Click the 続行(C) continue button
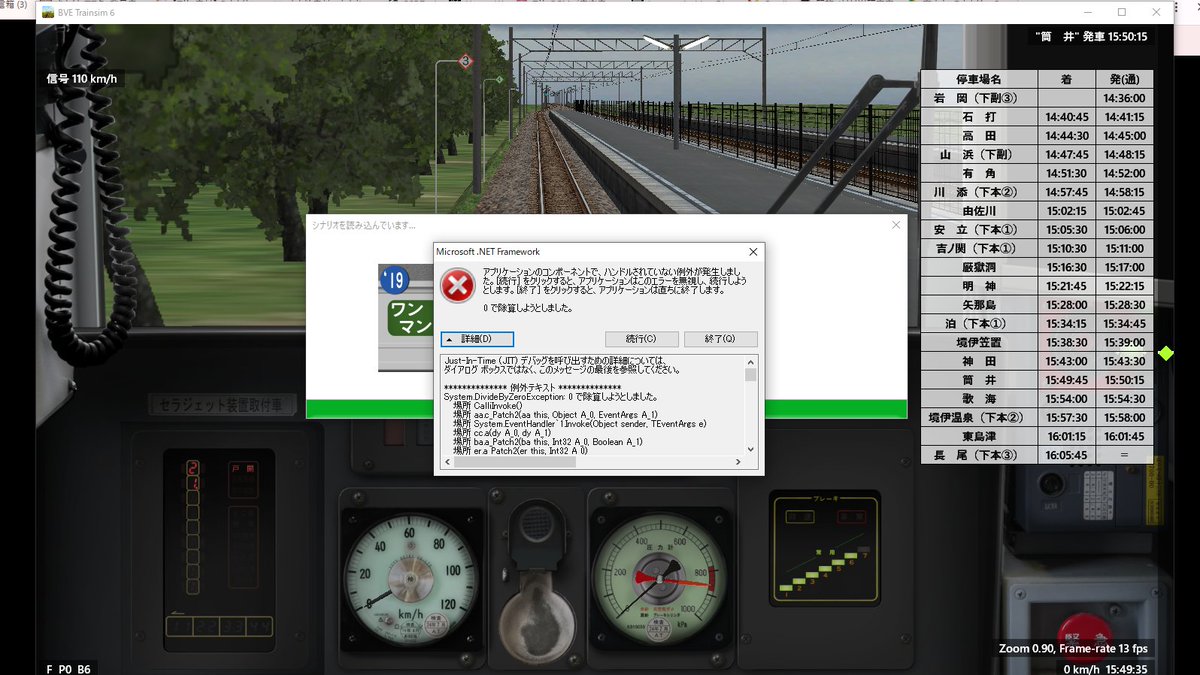The height and width of the screenshot is (675, 1200). (642, 339)
